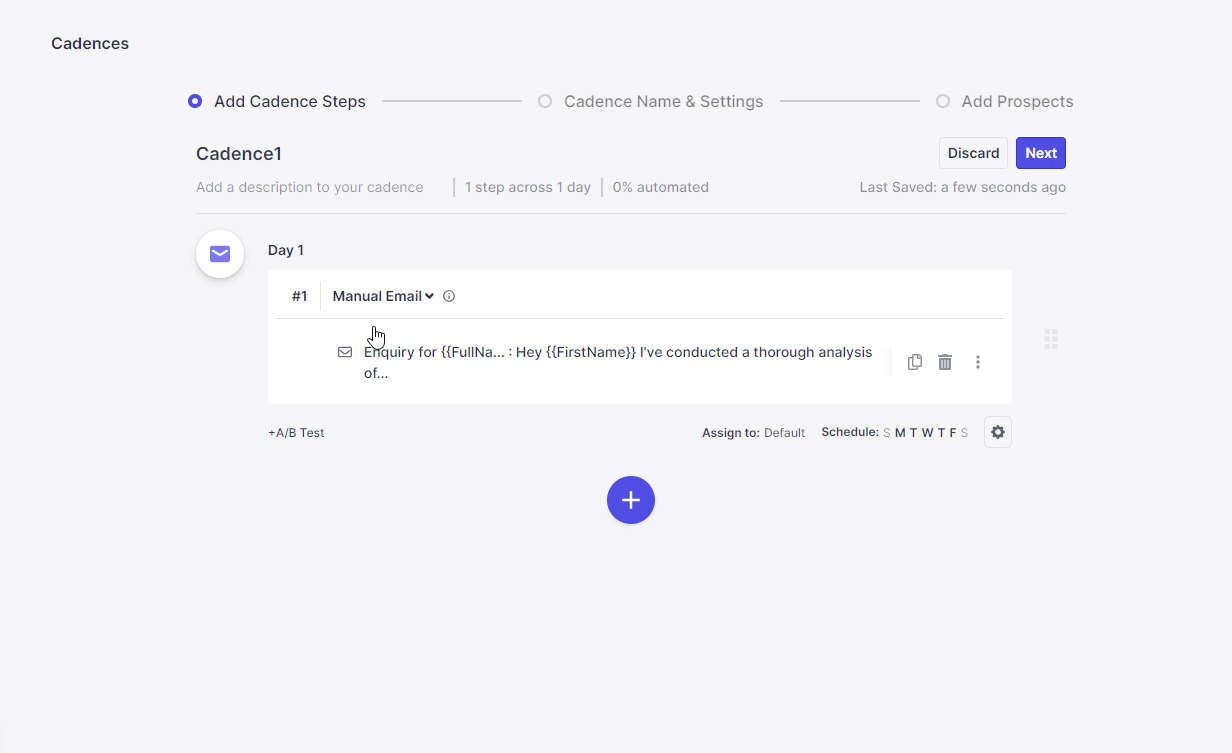
Task: Click the Day 1 email step circle icon
Action: click(x=220, y=254)
